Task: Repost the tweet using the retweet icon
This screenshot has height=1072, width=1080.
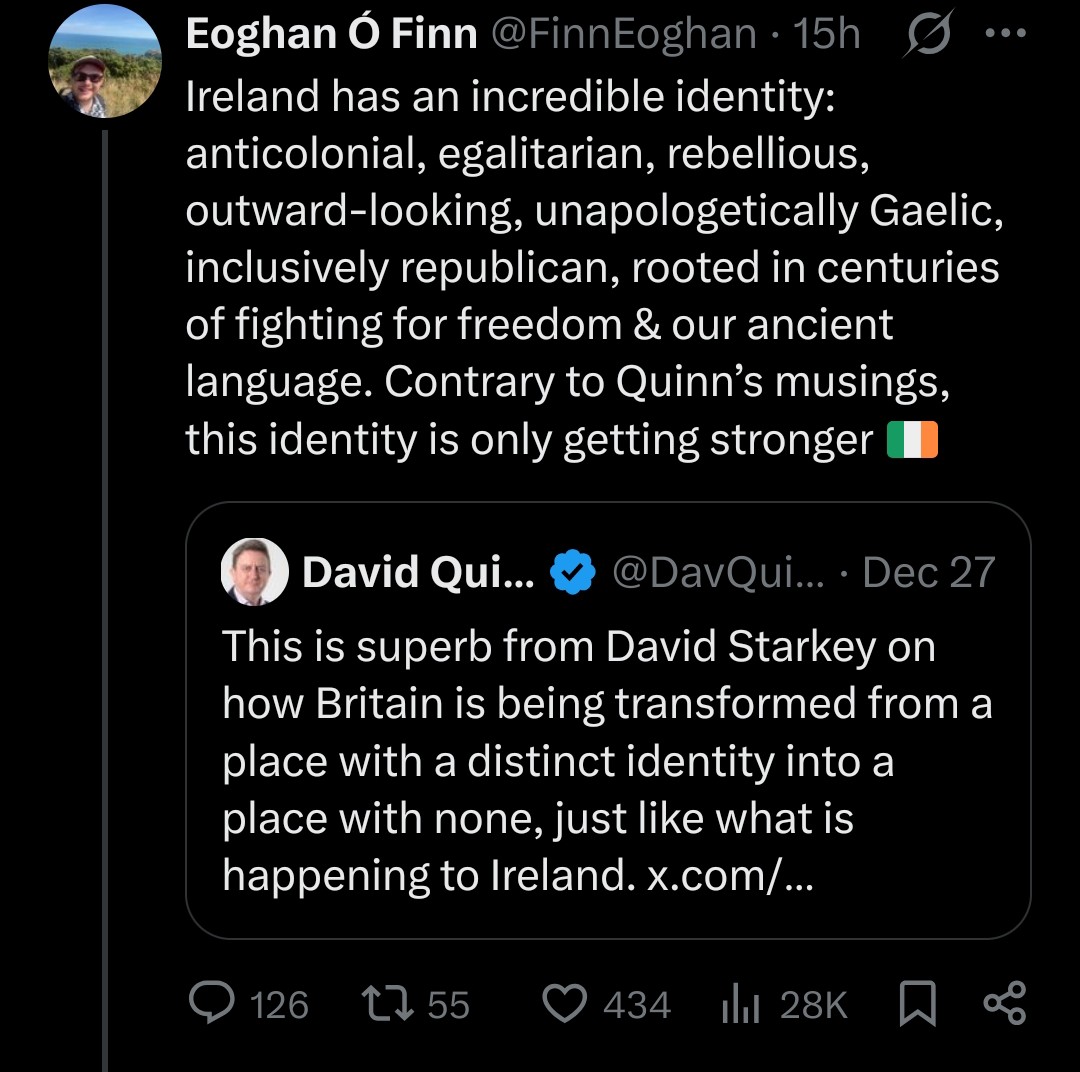Action: pos(385,1004)
